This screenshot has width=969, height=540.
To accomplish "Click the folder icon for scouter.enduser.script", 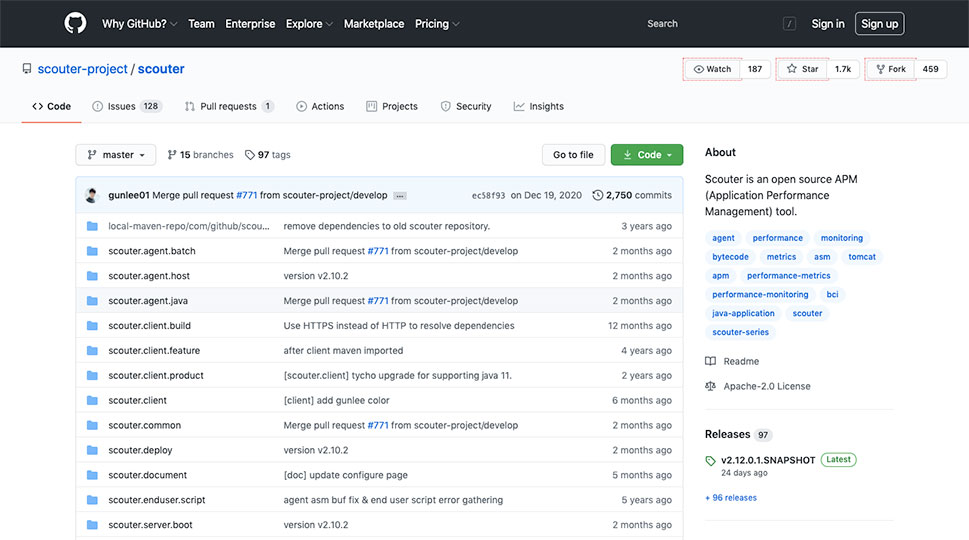I will pyautogui.click(x=92, y=500).
